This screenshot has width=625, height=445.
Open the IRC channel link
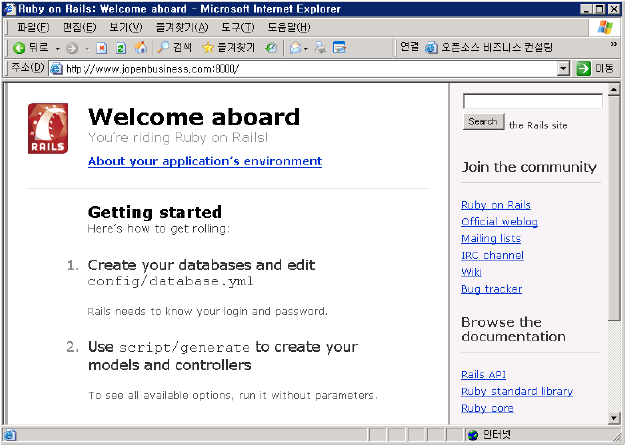492,255
